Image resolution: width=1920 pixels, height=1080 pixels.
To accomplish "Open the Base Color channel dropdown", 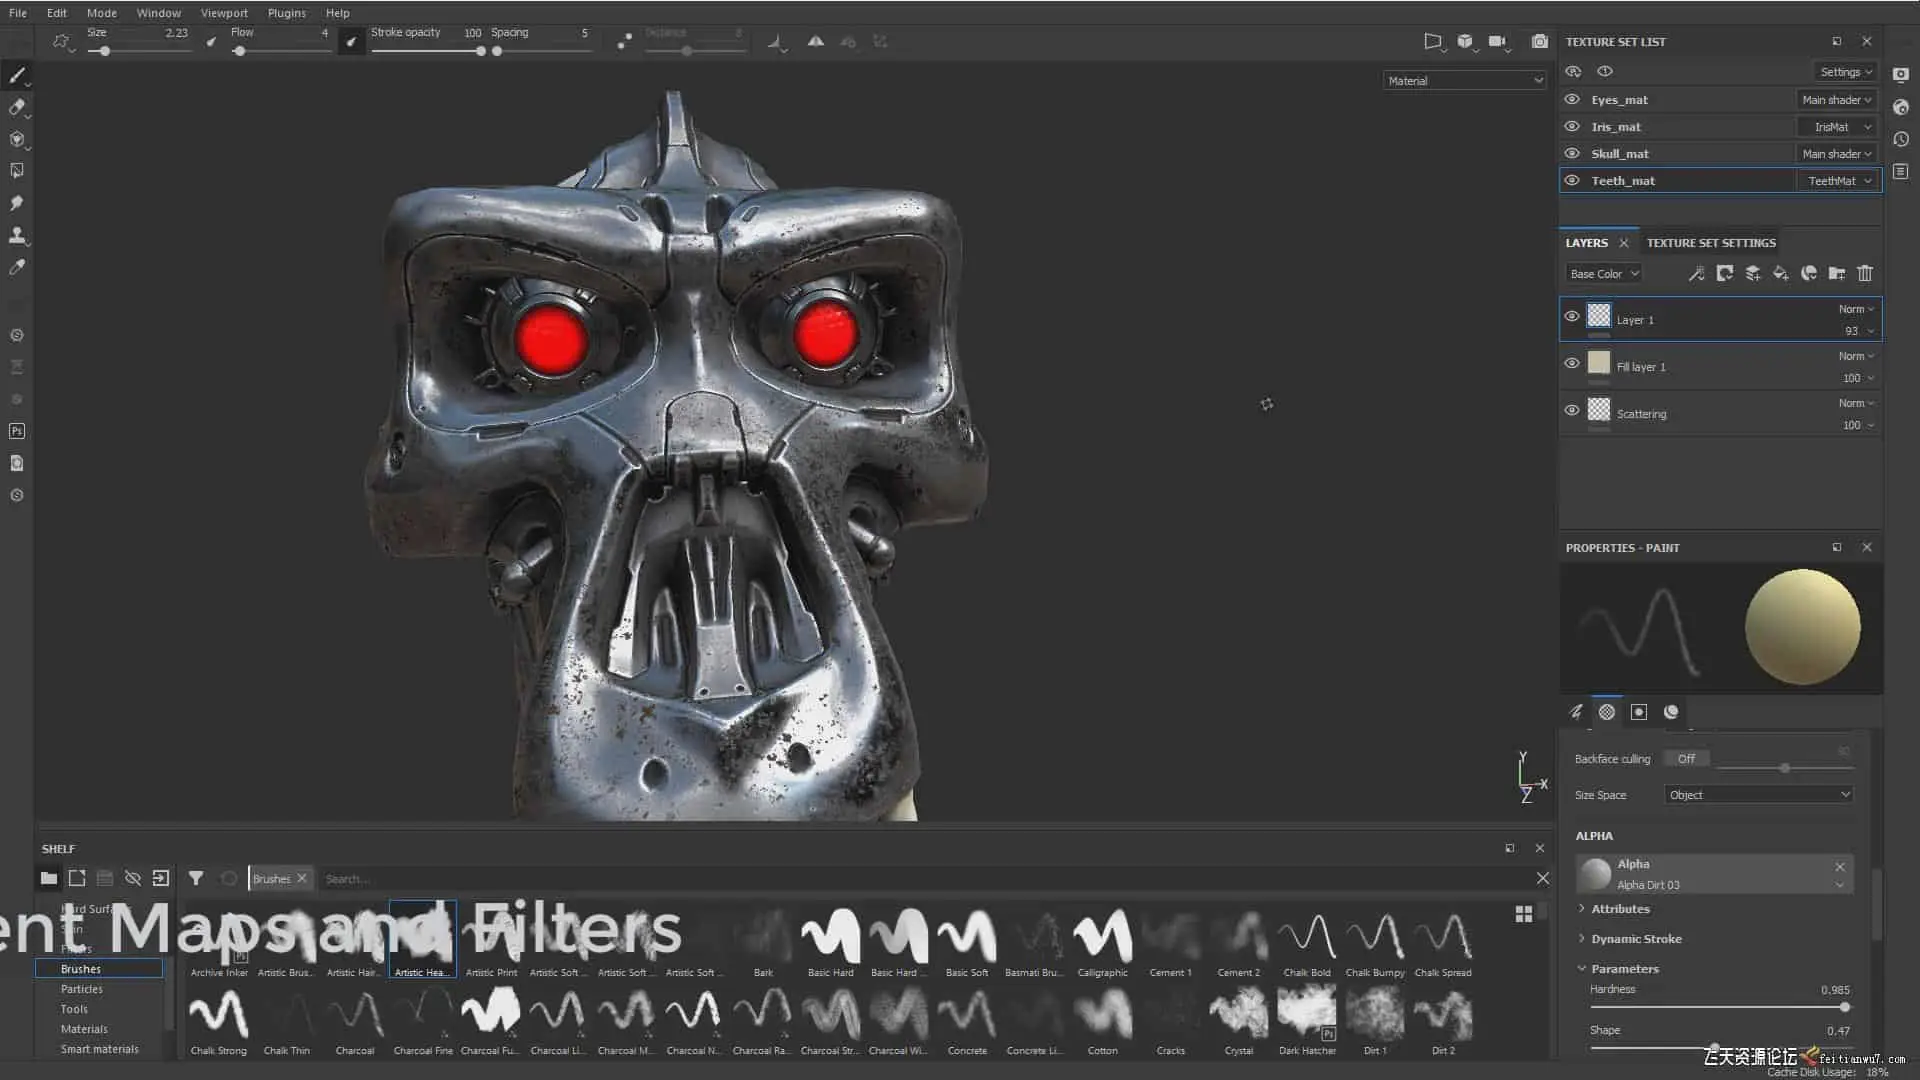I will tap(1604, 273).
